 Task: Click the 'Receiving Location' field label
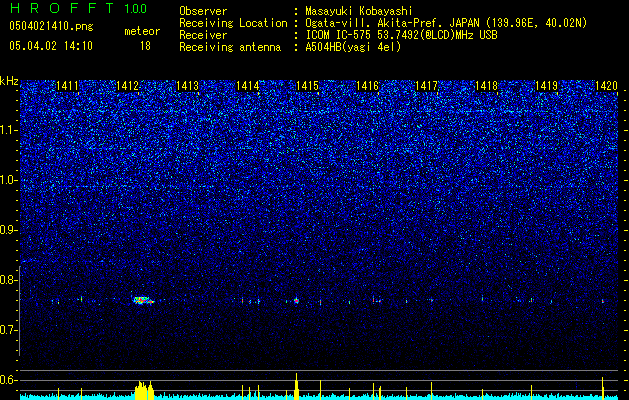tap(233, 23)
